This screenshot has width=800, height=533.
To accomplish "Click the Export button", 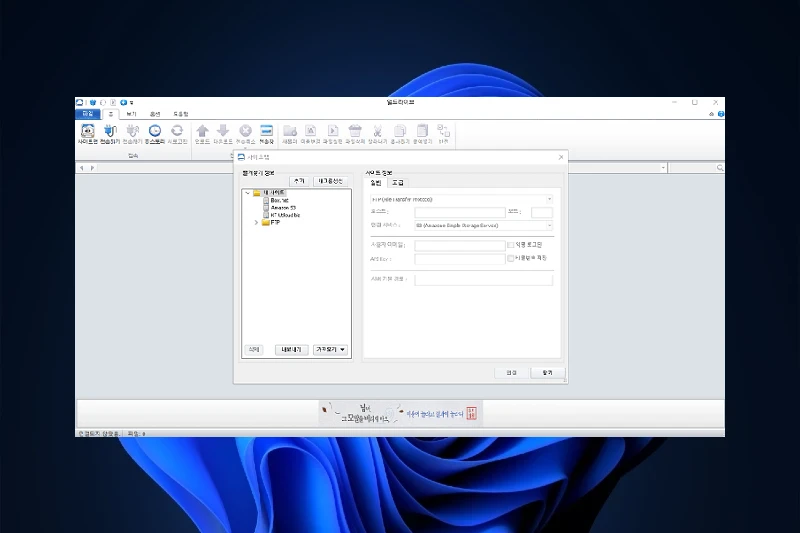I will 291,350.
